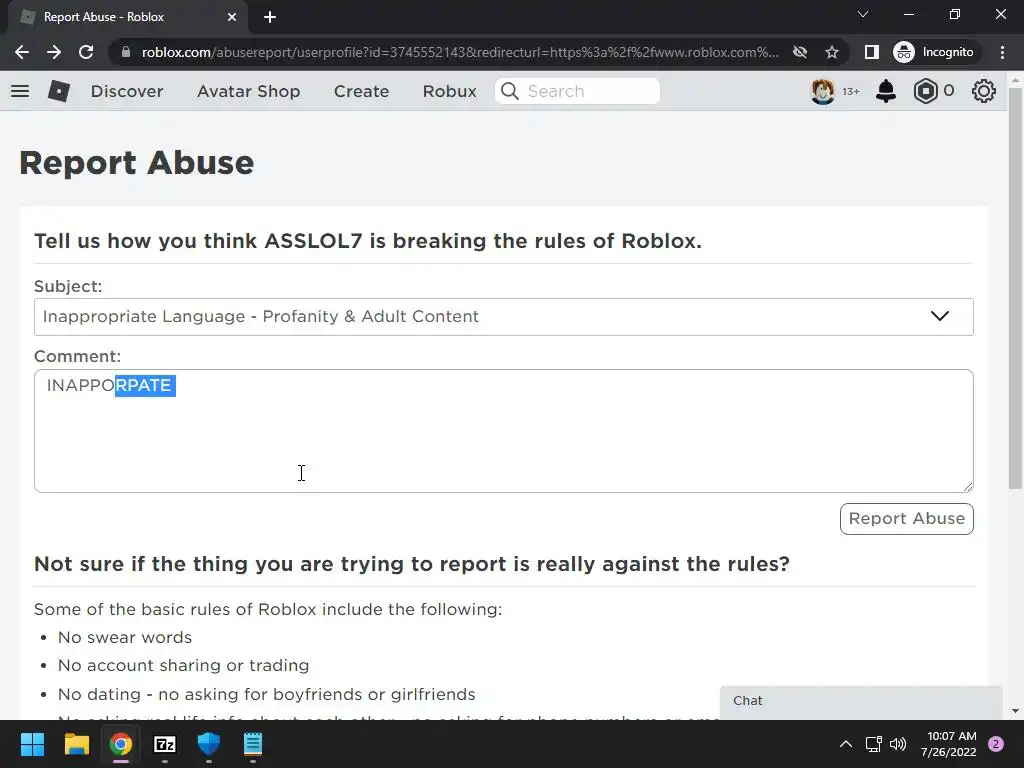Click the 'No dating' rule text

(x=266, y=694)
